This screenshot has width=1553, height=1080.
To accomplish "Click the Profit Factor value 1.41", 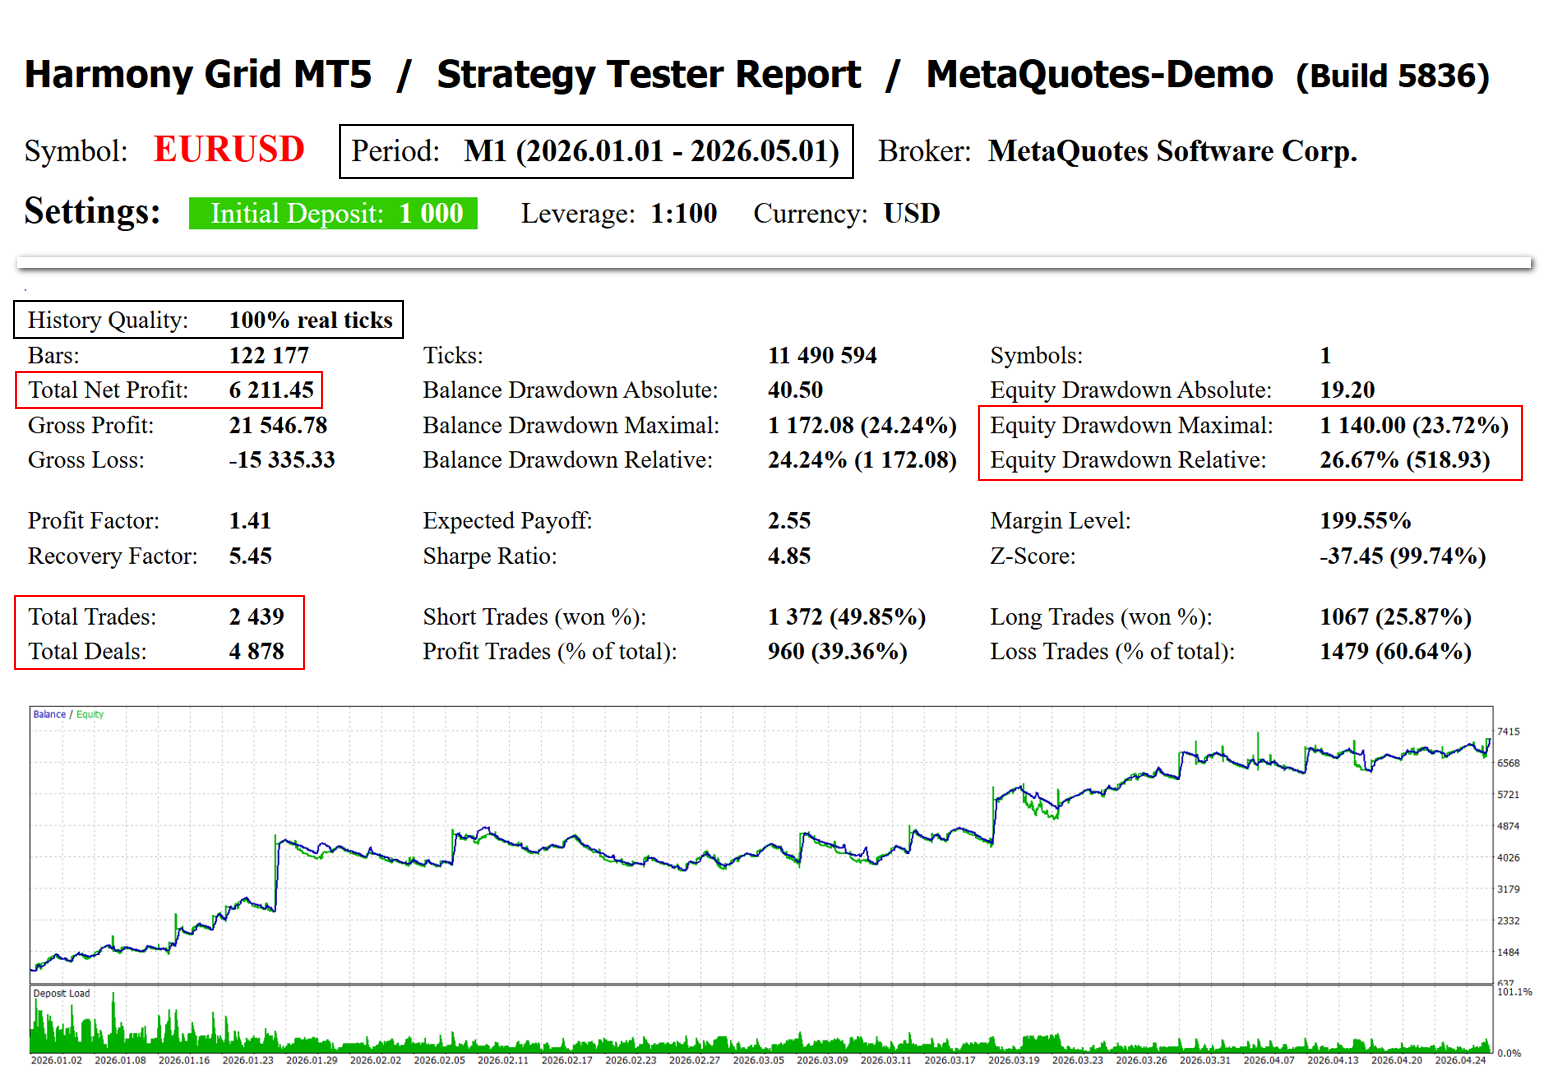I will click(250, 521).
